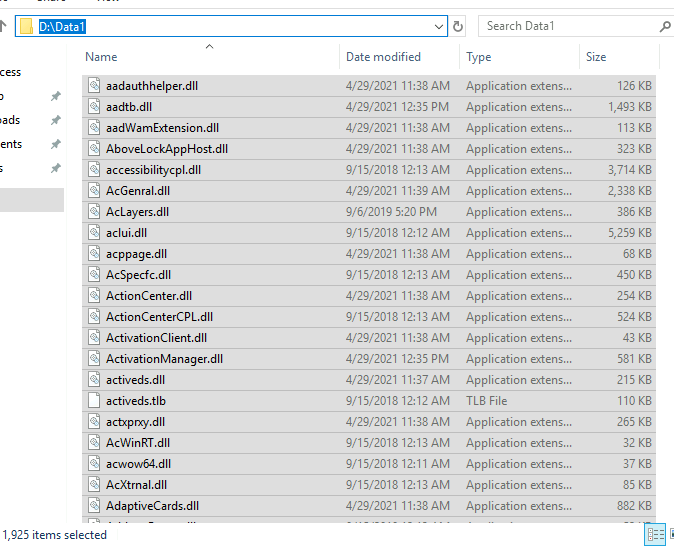Click the AcSpecfc.dll file icon

[94, 275]
